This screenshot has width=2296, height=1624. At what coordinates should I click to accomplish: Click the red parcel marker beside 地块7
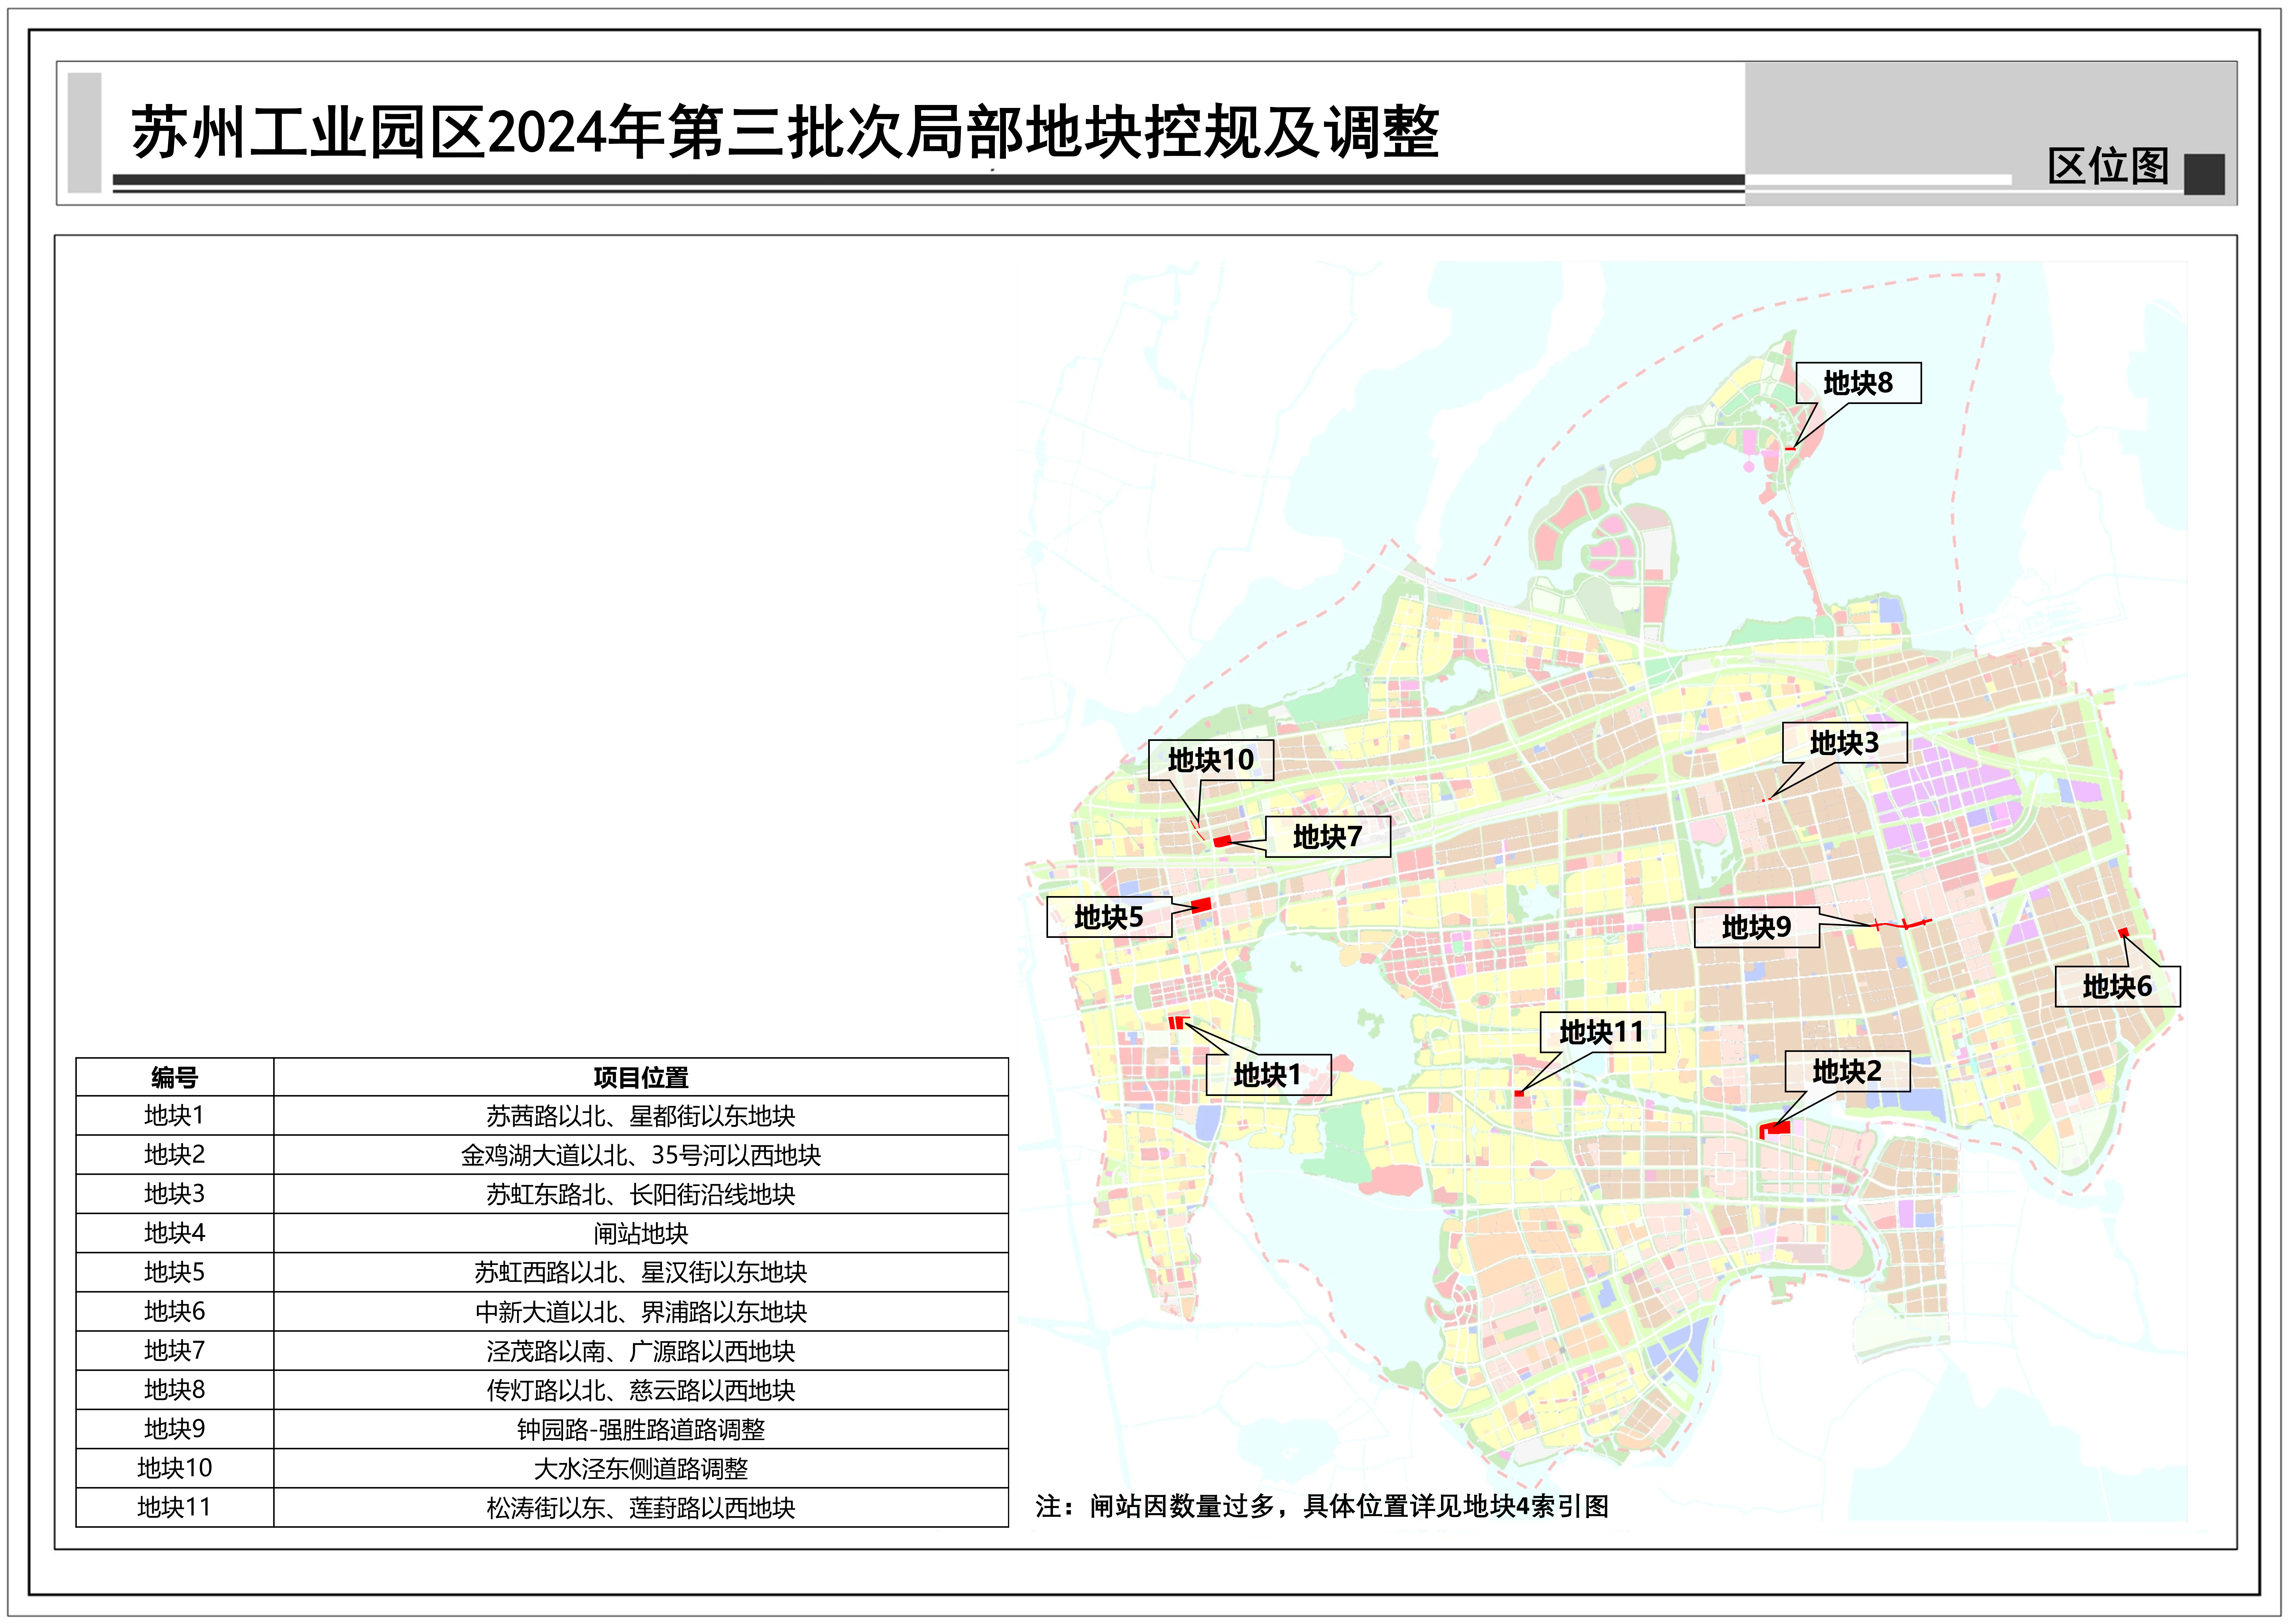tap(1222, 841)
